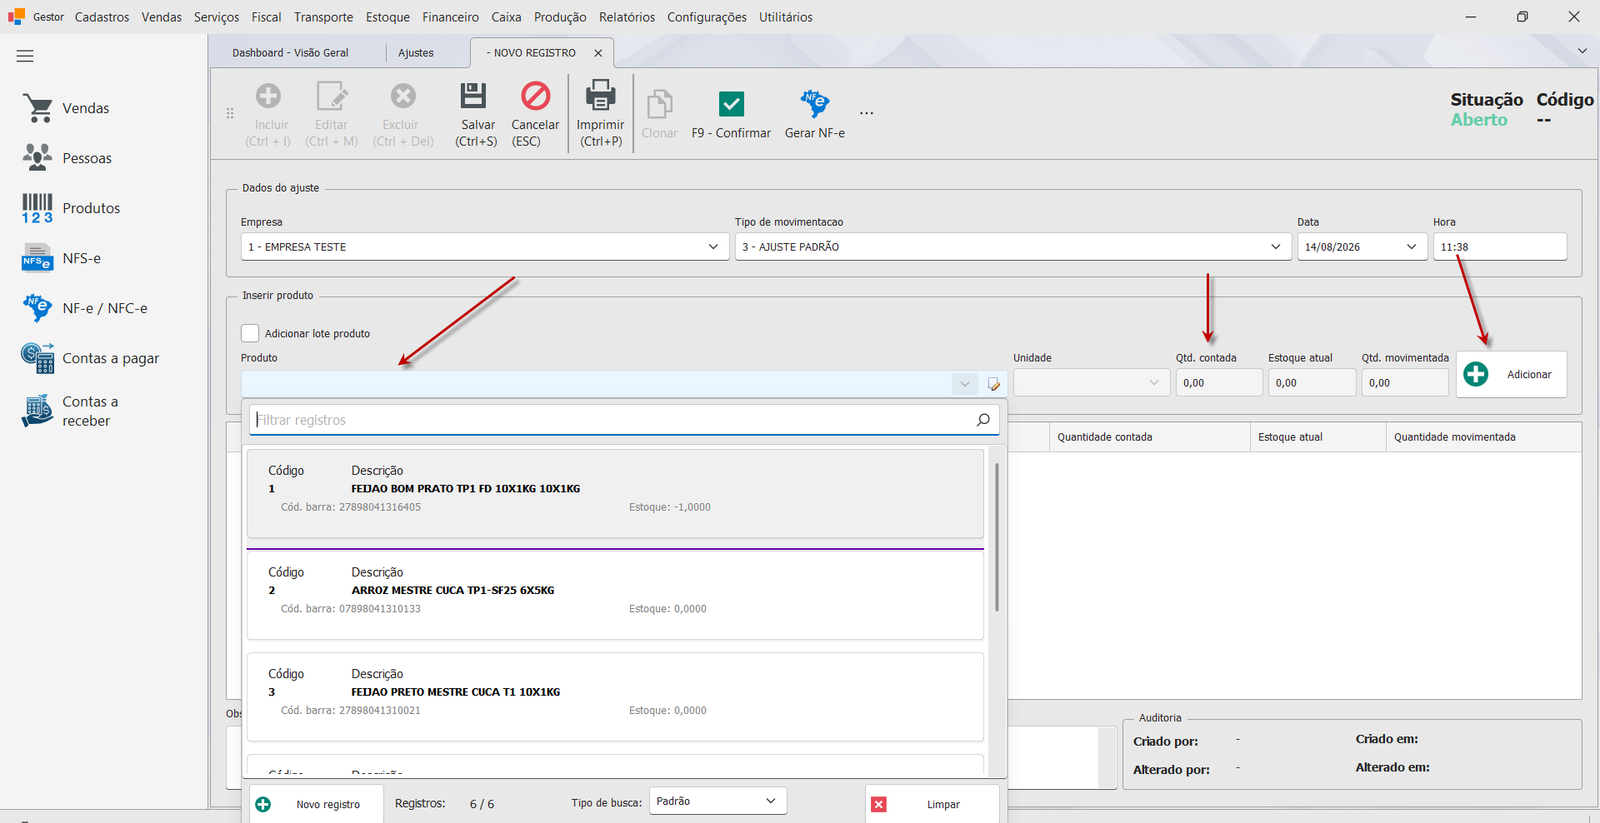This screenshot has width=1600, height=823.
Task: Open Contas a pagar in sidebar
Action: click(90, 358)
